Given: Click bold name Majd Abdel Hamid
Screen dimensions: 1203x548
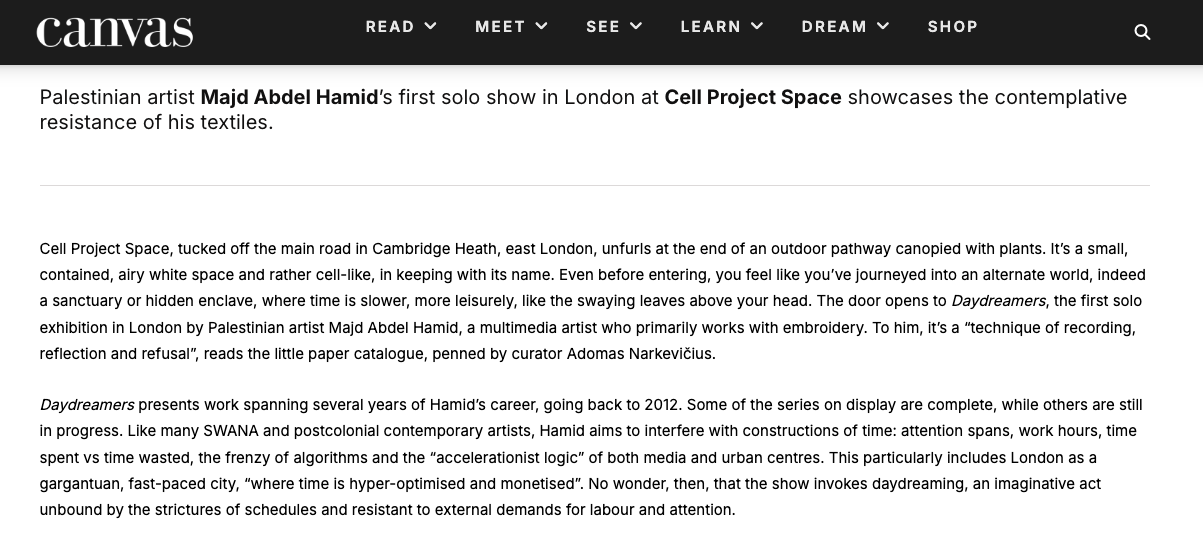Looking at the screenshot, I should click(x=289, y=97).
